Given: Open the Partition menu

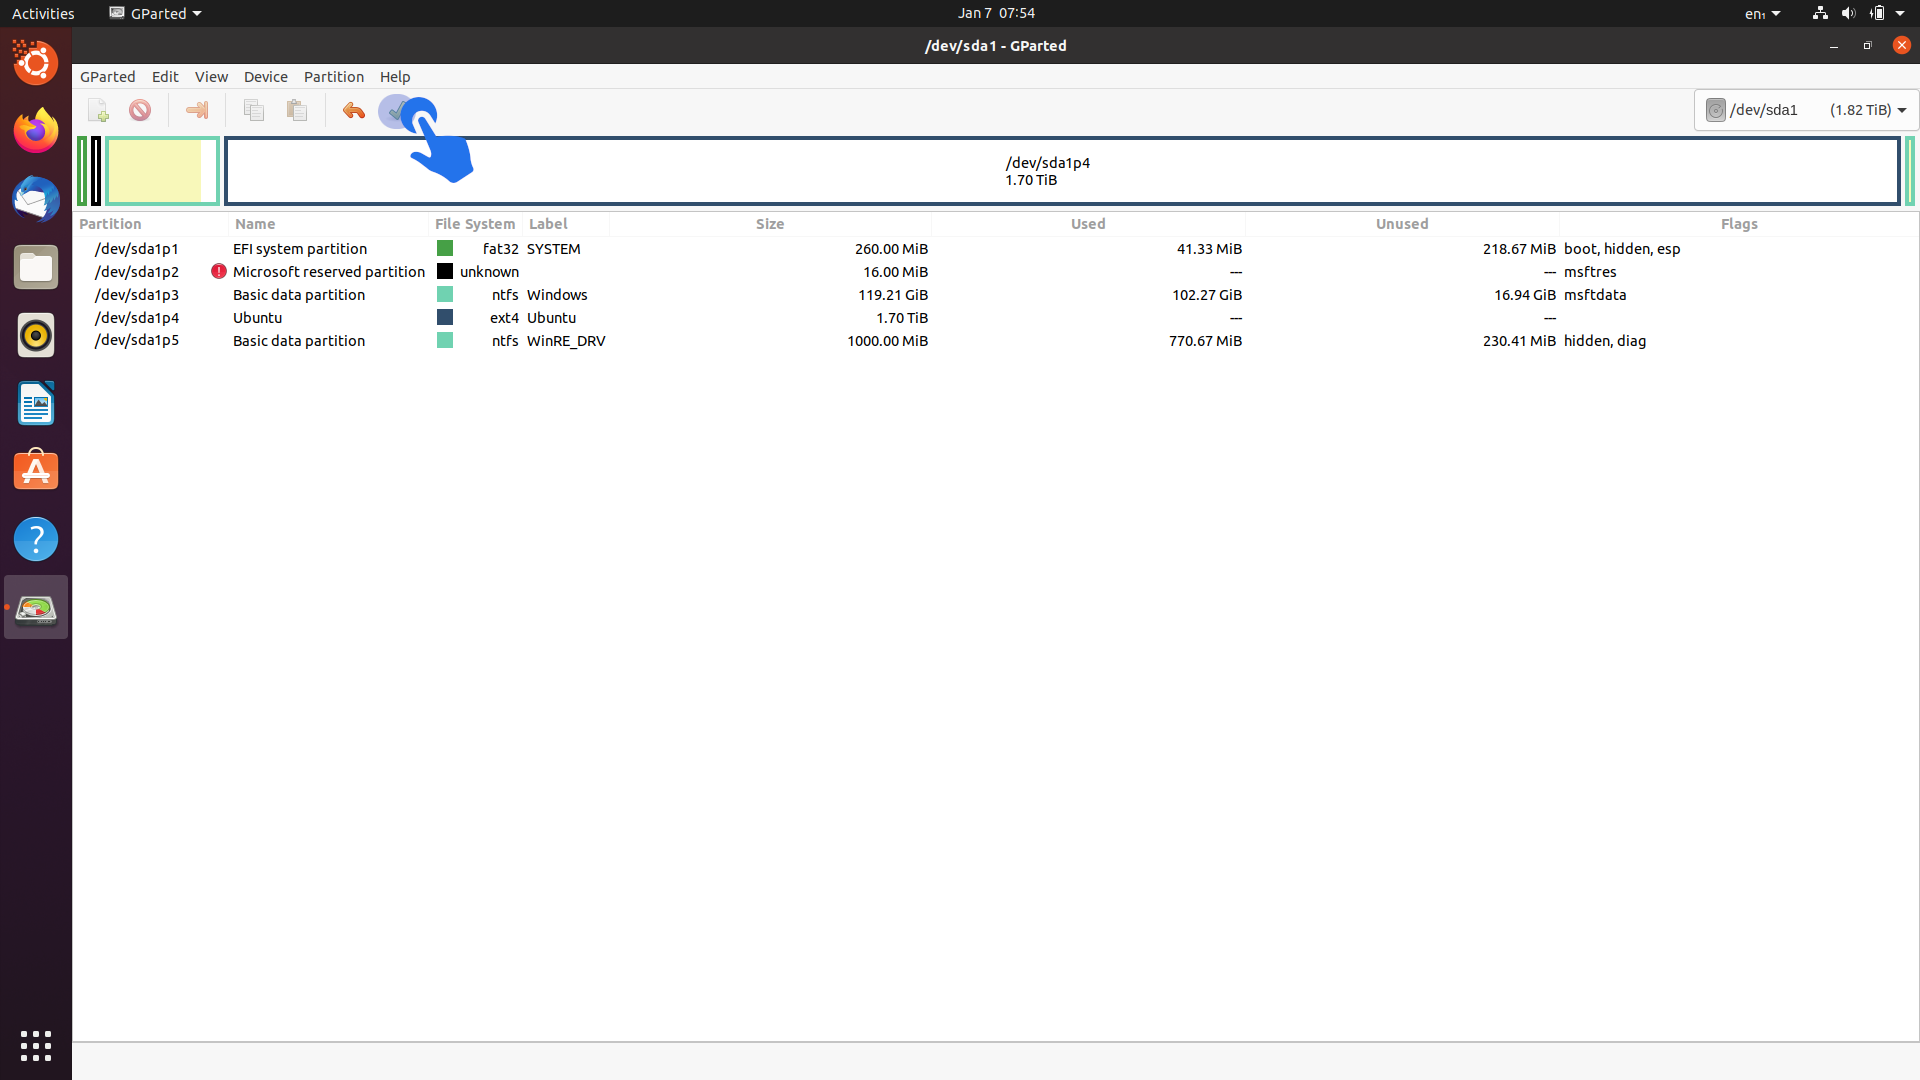Looking at the screenshot, I should click(x=334, y=77).
